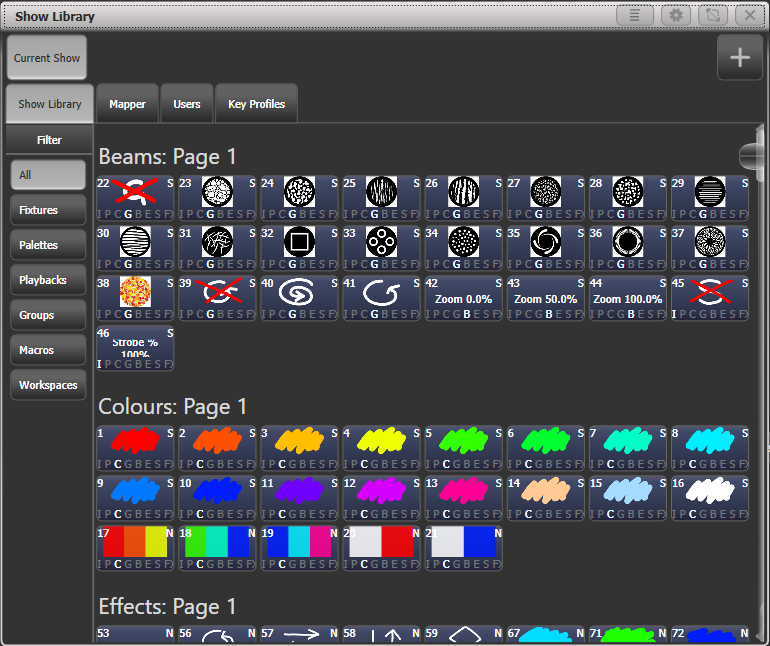Toggle the Fixtures filter

(x=48, y=210)
